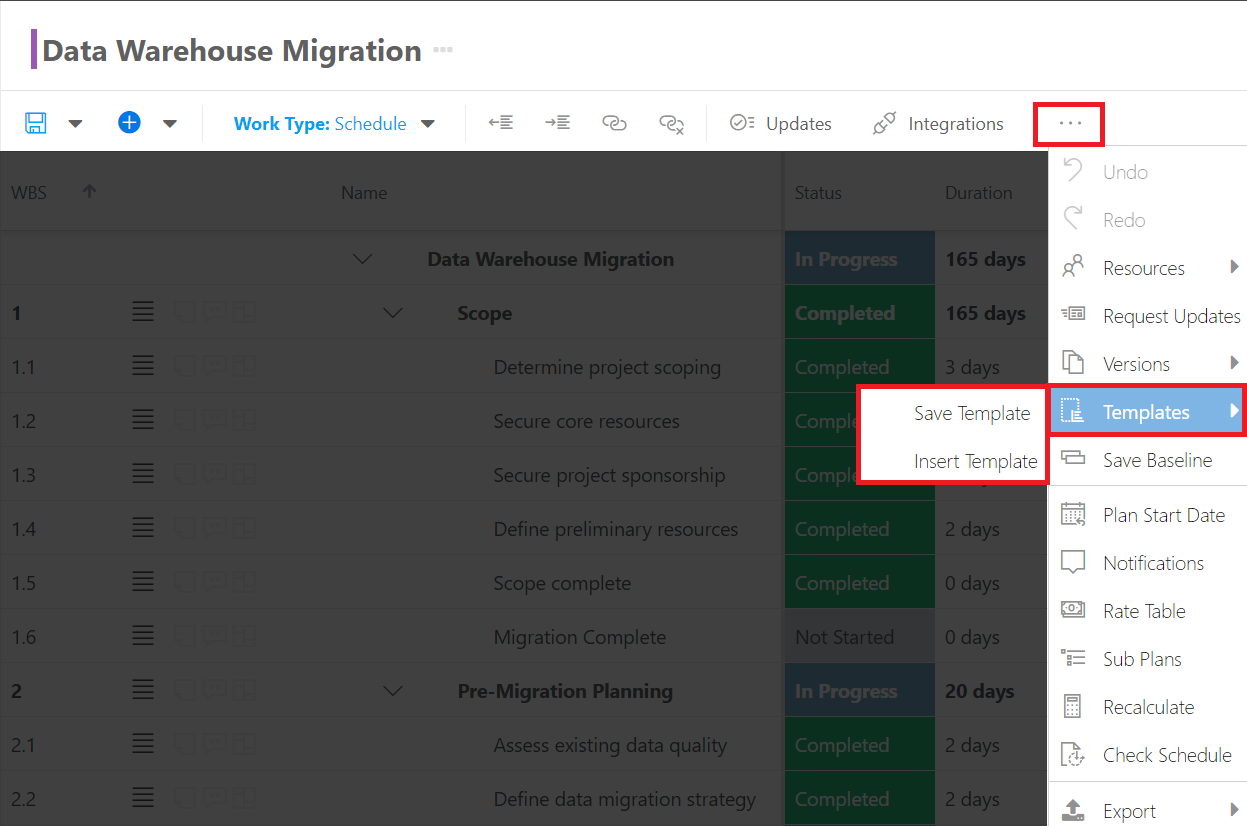1247x826 pixels.
Task: Click the blue plus add icon
Action: coord(129,122)
